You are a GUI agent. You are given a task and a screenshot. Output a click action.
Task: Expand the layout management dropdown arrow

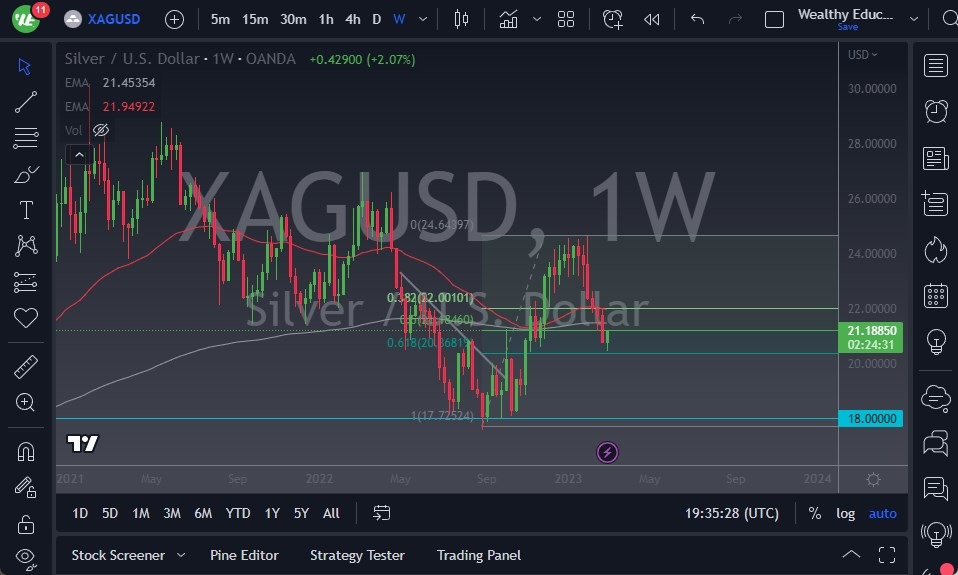pos(914,20)
